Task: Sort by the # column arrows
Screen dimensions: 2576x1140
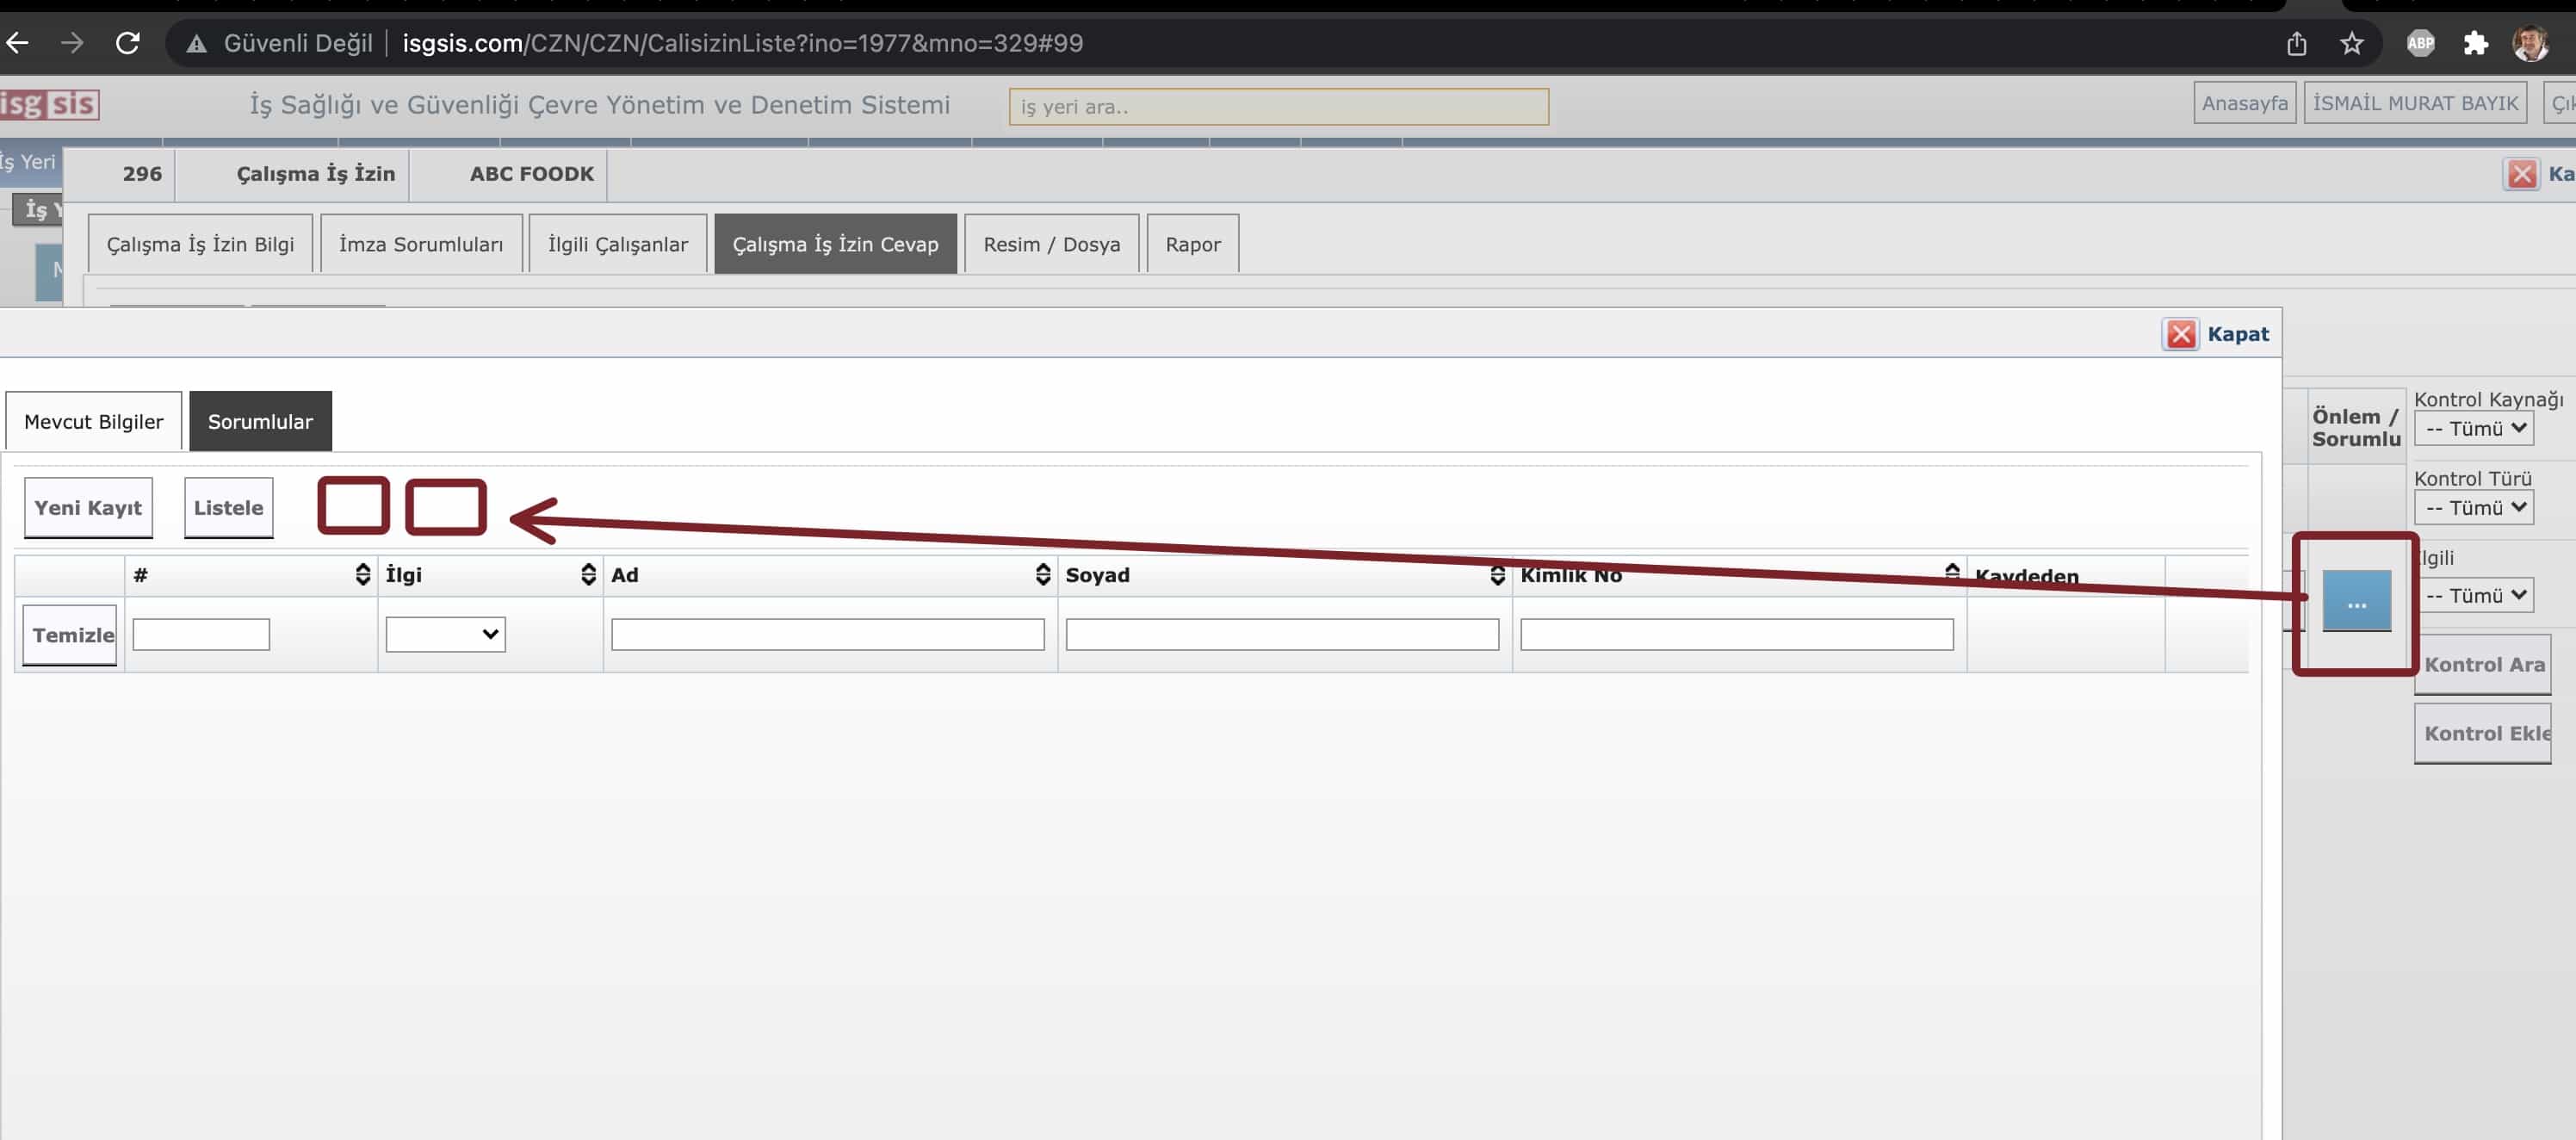Action: [363, 574]
